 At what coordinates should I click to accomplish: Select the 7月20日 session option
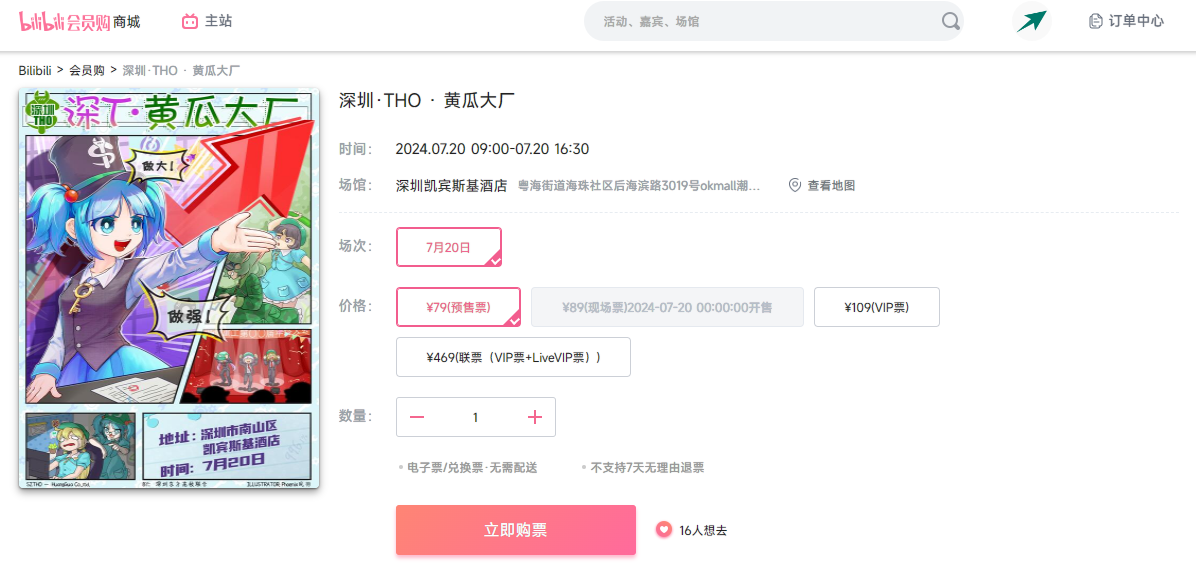(448, 247)
